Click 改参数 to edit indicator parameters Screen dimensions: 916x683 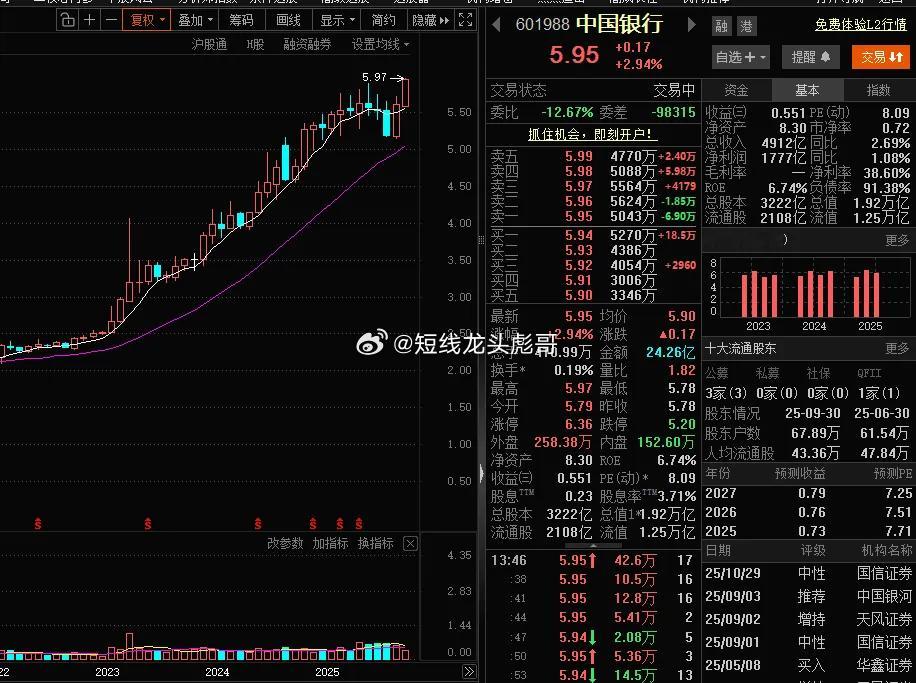[285, 543]
